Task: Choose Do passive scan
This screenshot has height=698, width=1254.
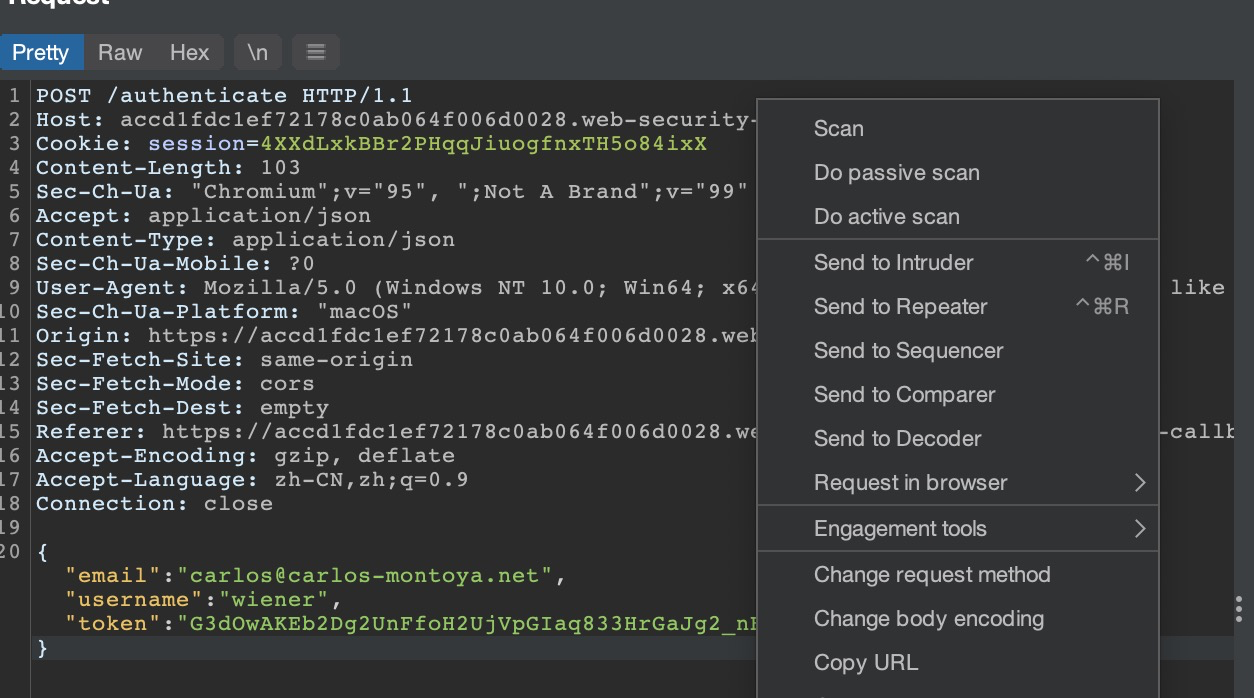Action: tap(896, 172)
